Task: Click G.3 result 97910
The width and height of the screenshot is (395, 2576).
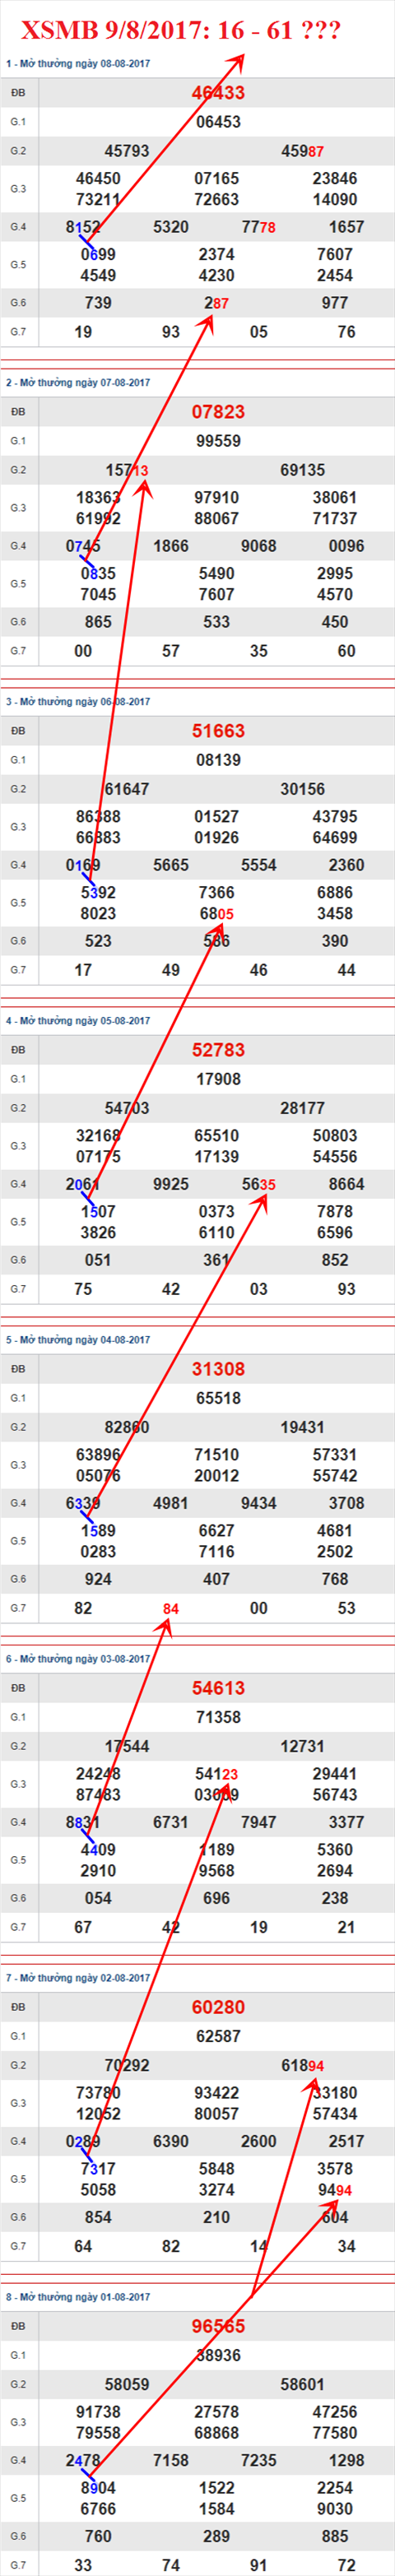Action: tap(217, 497)
